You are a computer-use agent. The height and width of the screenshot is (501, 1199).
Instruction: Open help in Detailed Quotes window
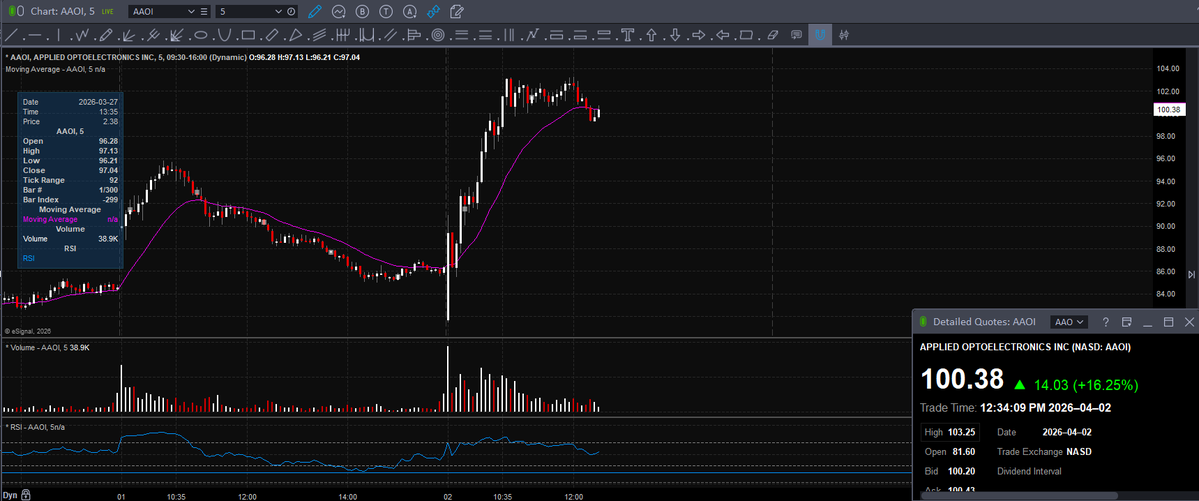tap(1105, 322)
